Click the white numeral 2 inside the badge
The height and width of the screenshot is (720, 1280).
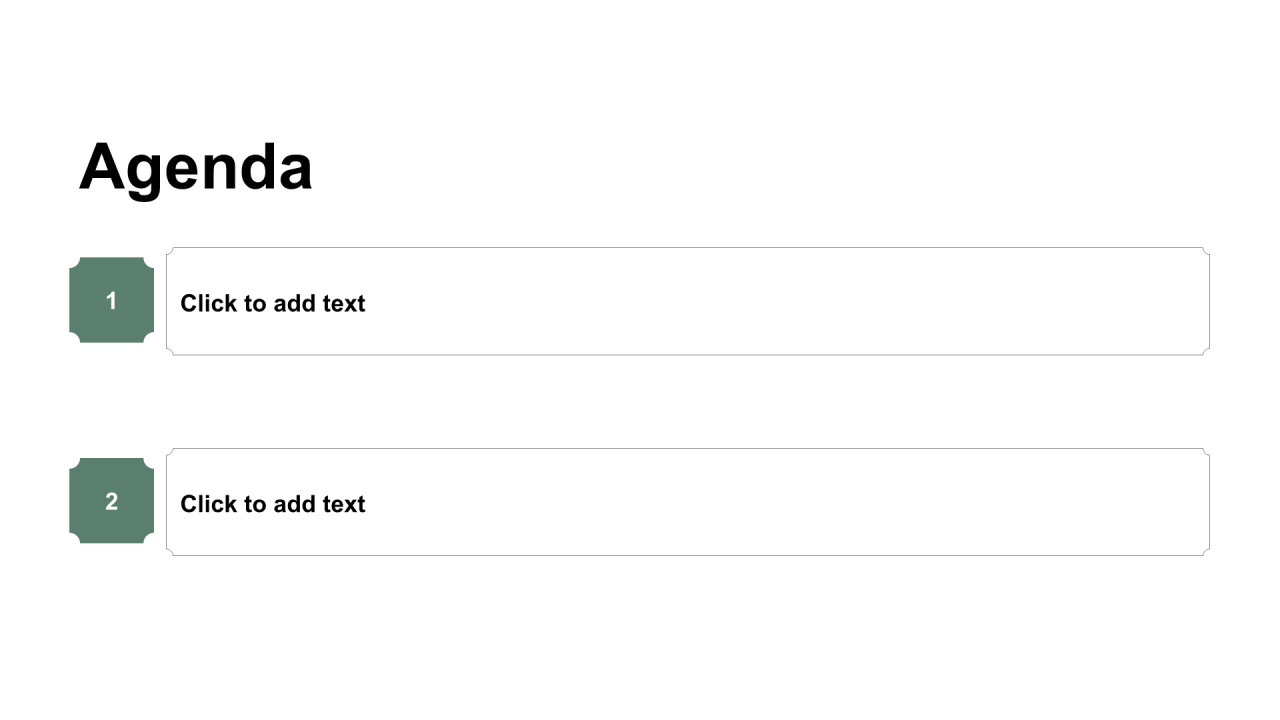111,502
